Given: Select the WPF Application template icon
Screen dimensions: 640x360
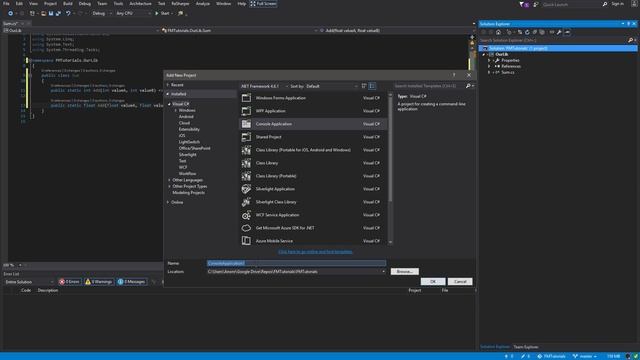Looking at the screenshot, I should tap(246, 111).
